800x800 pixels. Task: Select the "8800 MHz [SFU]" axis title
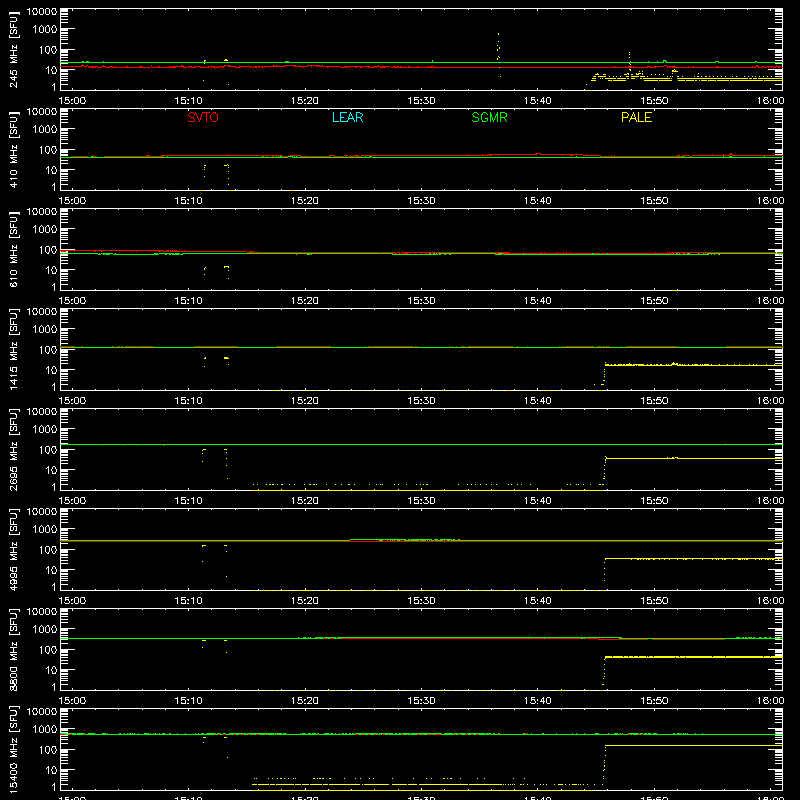[x=14, y=650]
